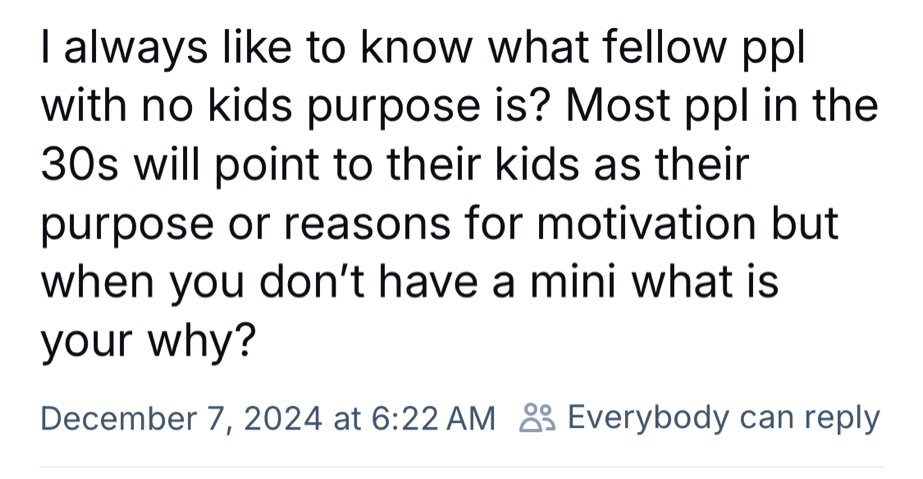Click the post's first line starting "I always"
This screenshot has height=479, width=923.
click(422, 50)
